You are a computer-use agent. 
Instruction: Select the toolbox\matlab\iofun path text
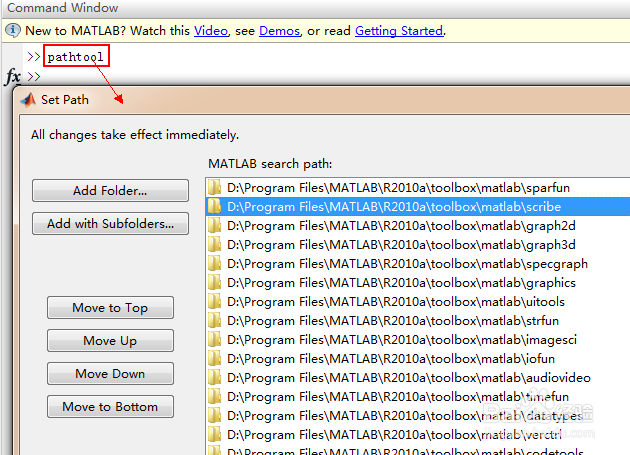(391, 359)
